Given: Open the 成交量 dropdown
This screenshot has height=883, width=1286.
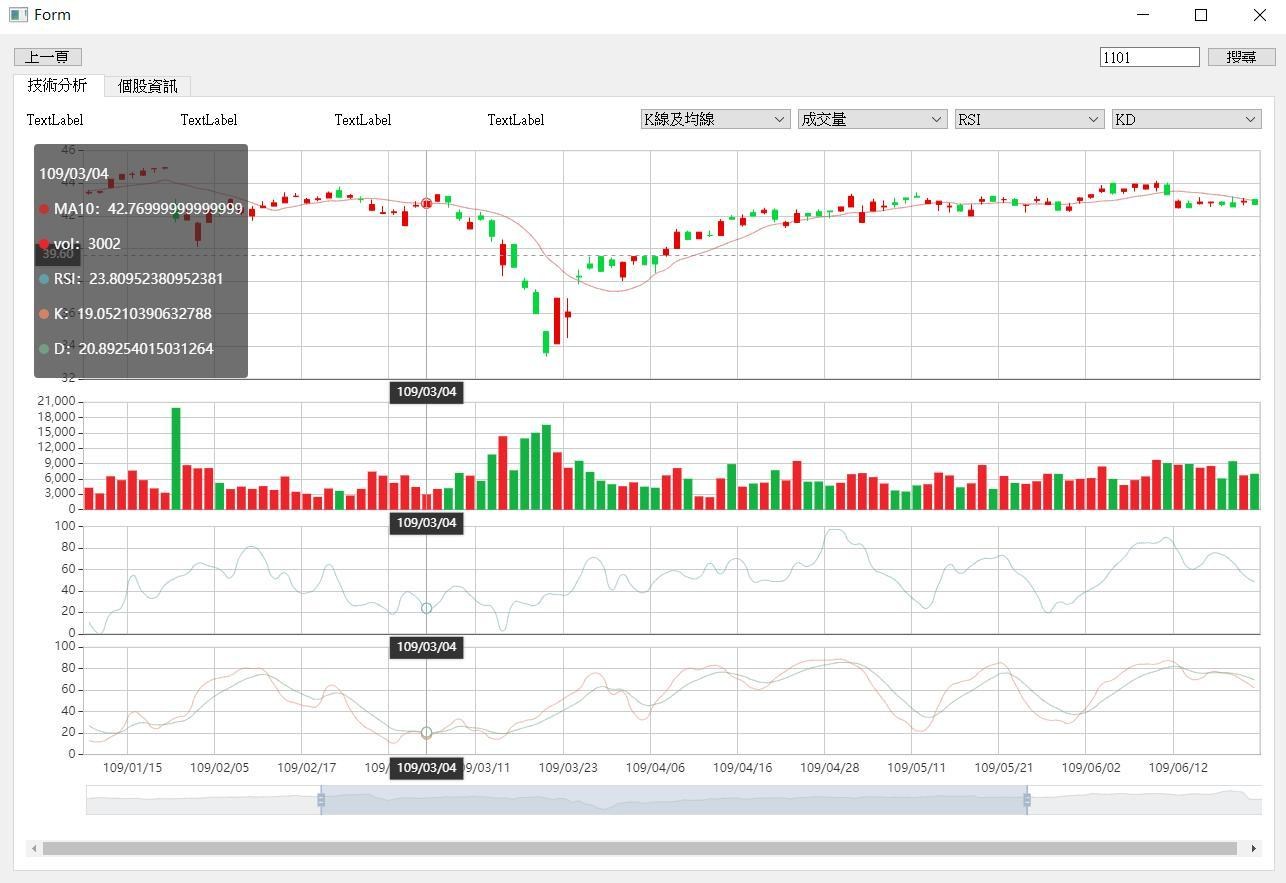Looking at the screenshot, I should (x=872, y=119).
